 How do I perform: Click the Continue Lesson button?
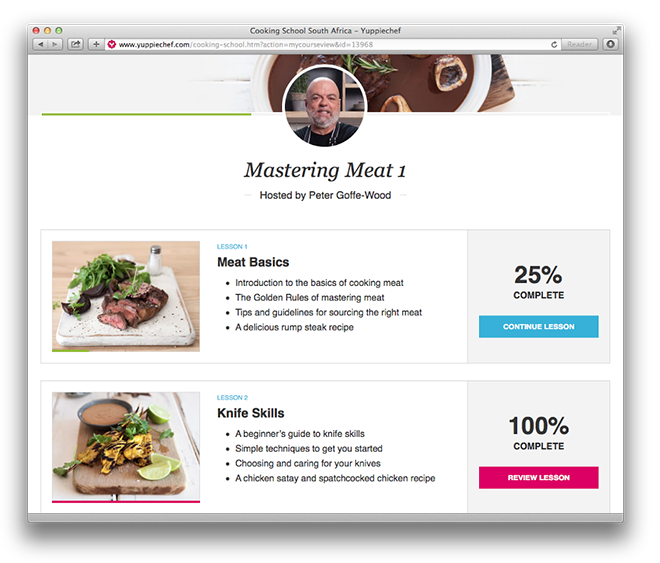tap(538, 327)
